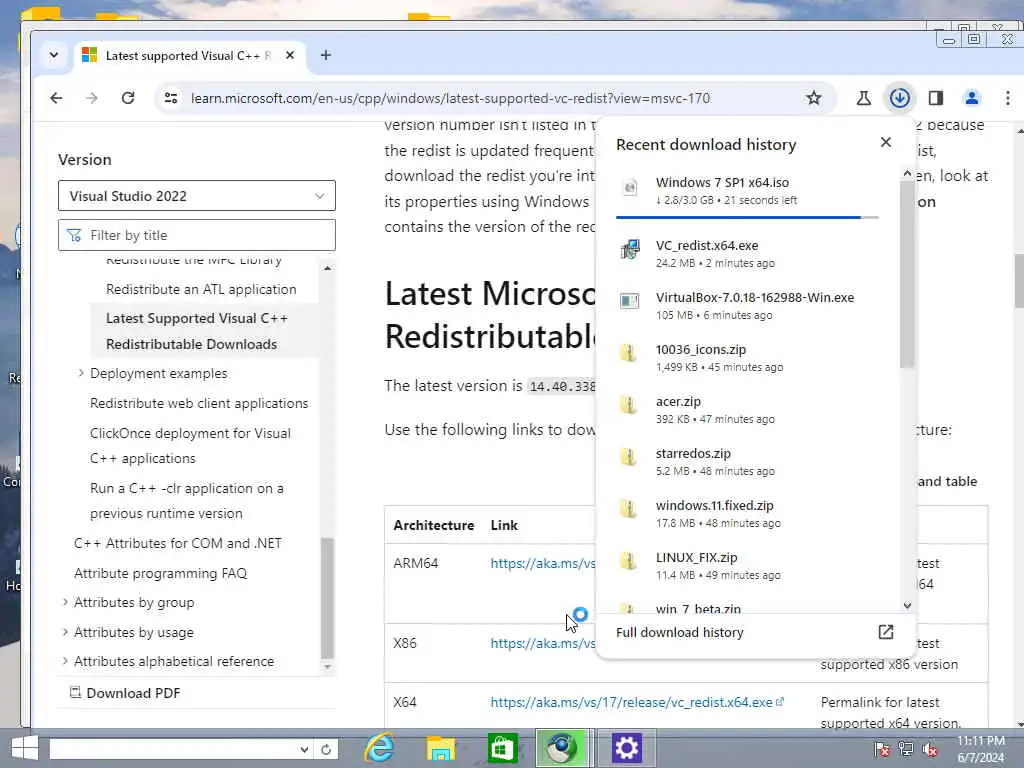The width and height of the screenshot is (1024, 768).
Task: Open C++ Attributes for COM and .NET
Action: 178,543
